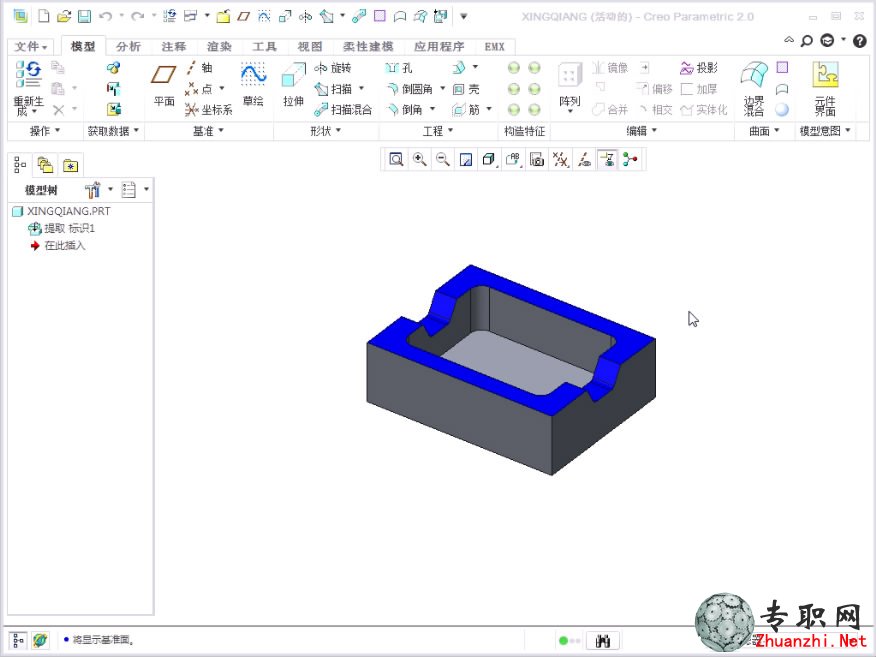The height and width of the screenshot is (657, 876).
Task: Click the Refit view icon
Action: 396,160
